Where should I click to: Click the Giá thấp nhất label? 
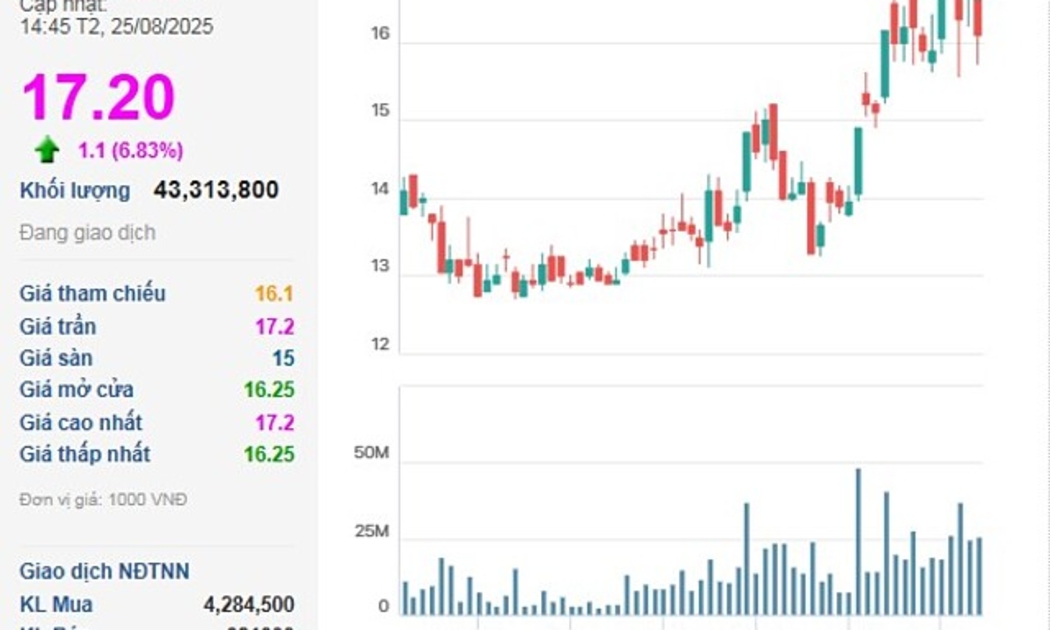pos(85,454)
